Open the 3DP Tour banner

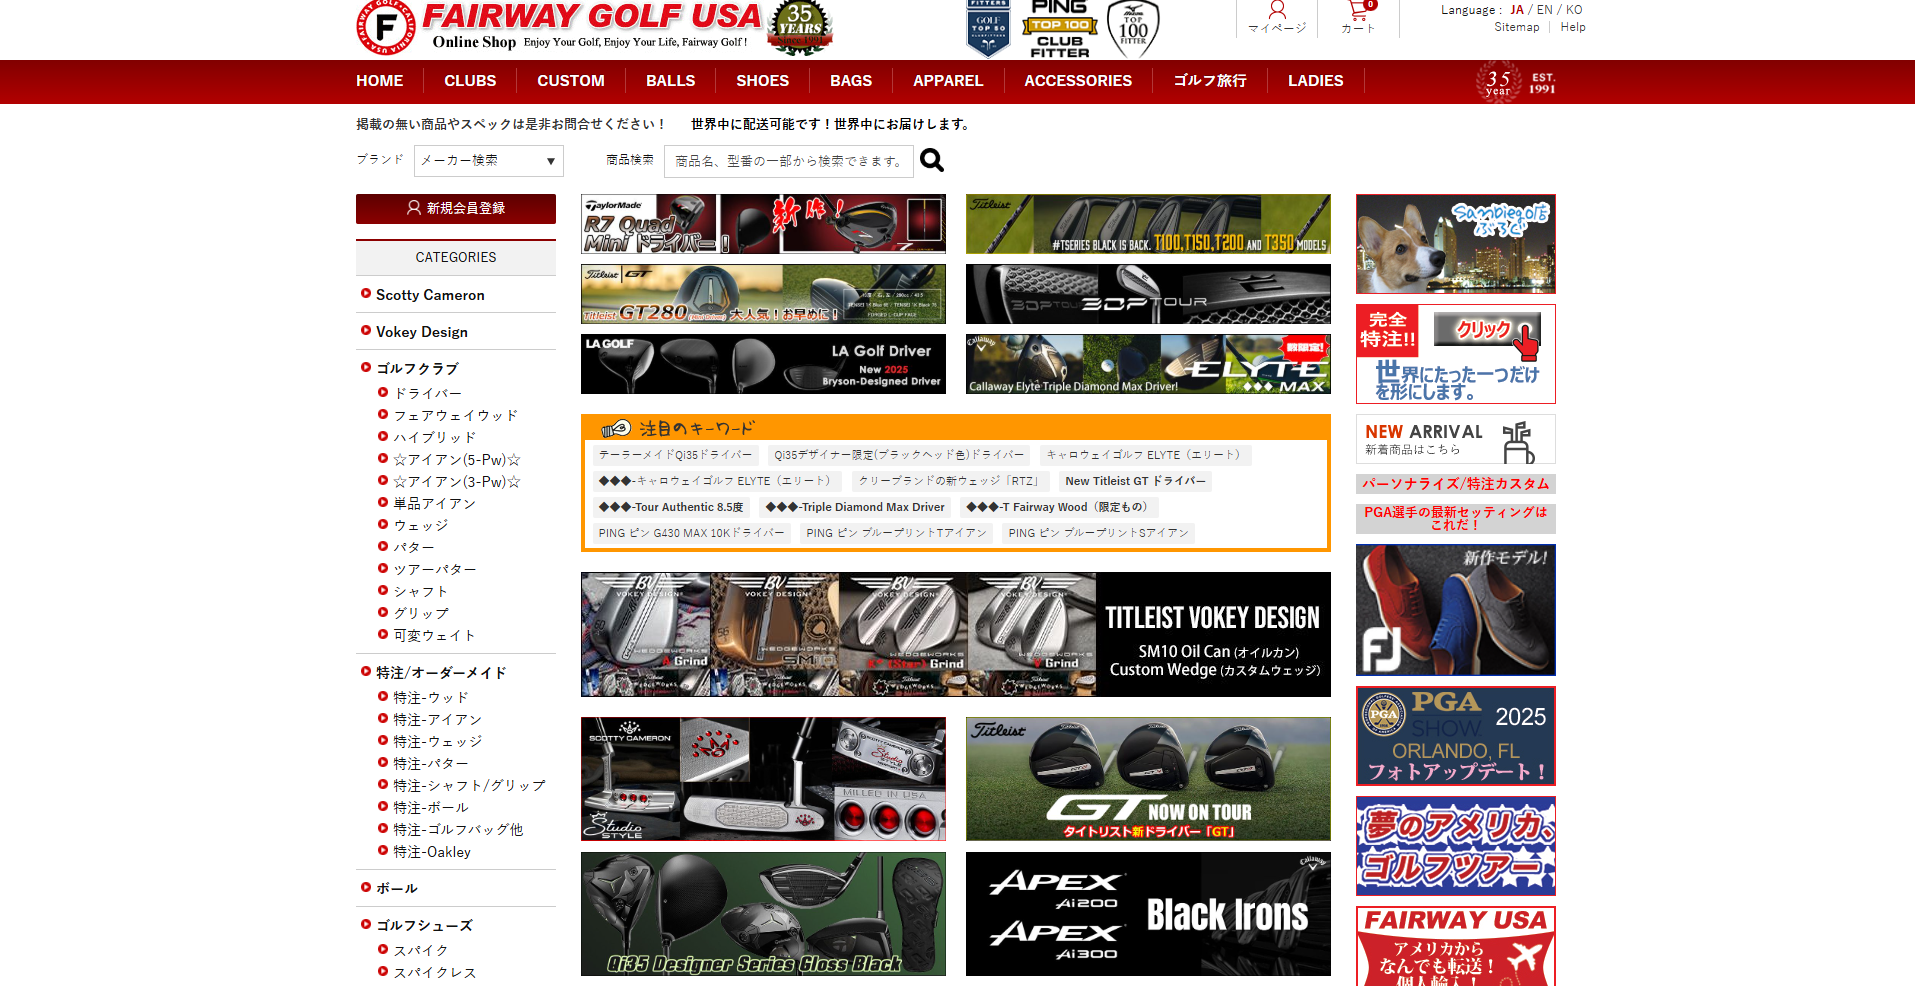(1148, 294)
